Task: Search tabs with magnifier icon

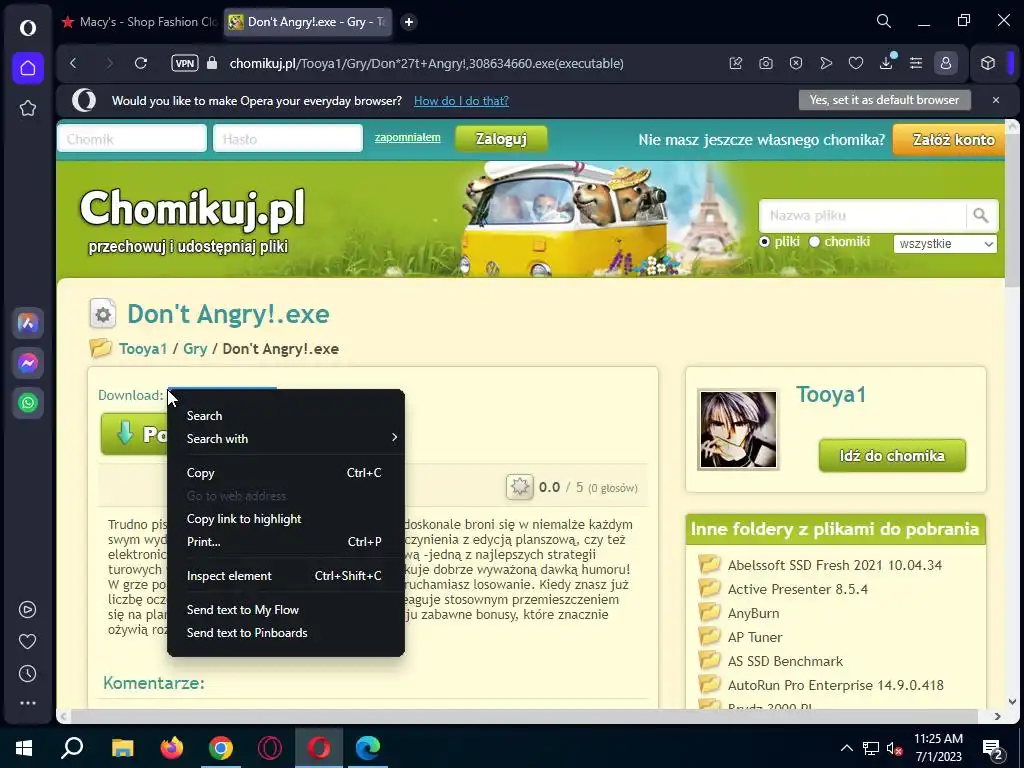Action: click(884, 22)
